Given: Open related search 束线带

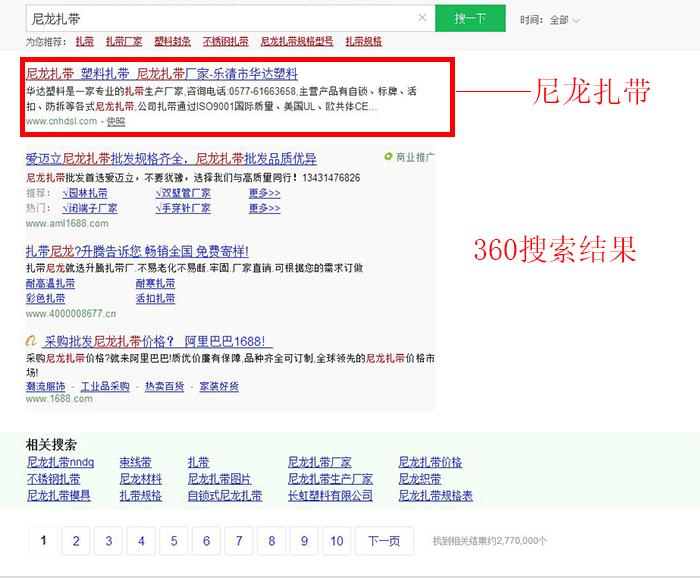Looking at the screenshot, I should 135,462.
